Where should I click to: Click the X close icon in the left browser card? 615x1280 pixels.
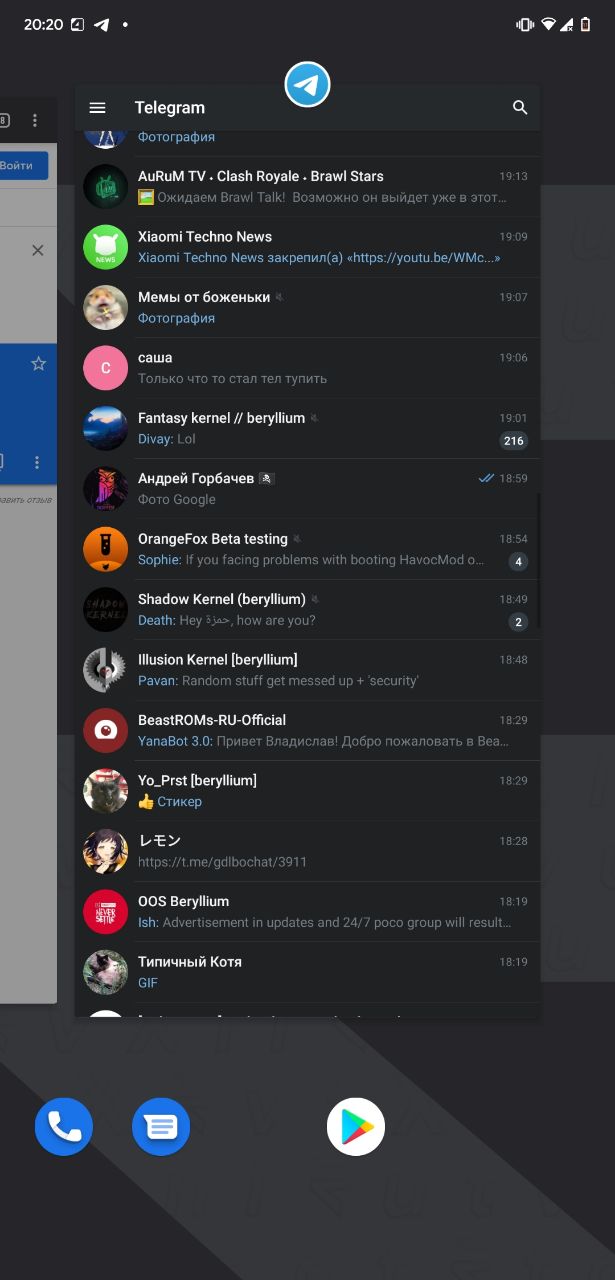(38, 251)
